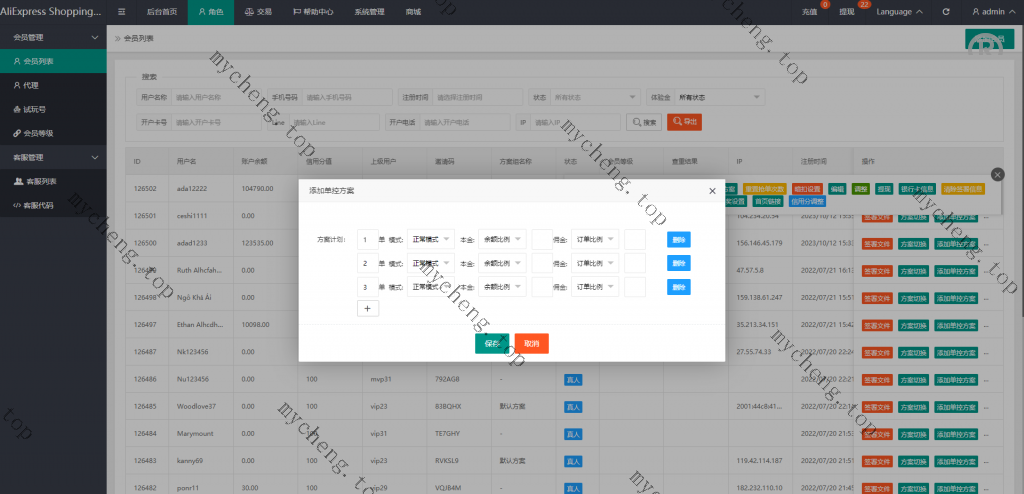Screen dimensions: 1024x494
Task: Open 客服列表 in the sidebar
Action: click(40, 181)
